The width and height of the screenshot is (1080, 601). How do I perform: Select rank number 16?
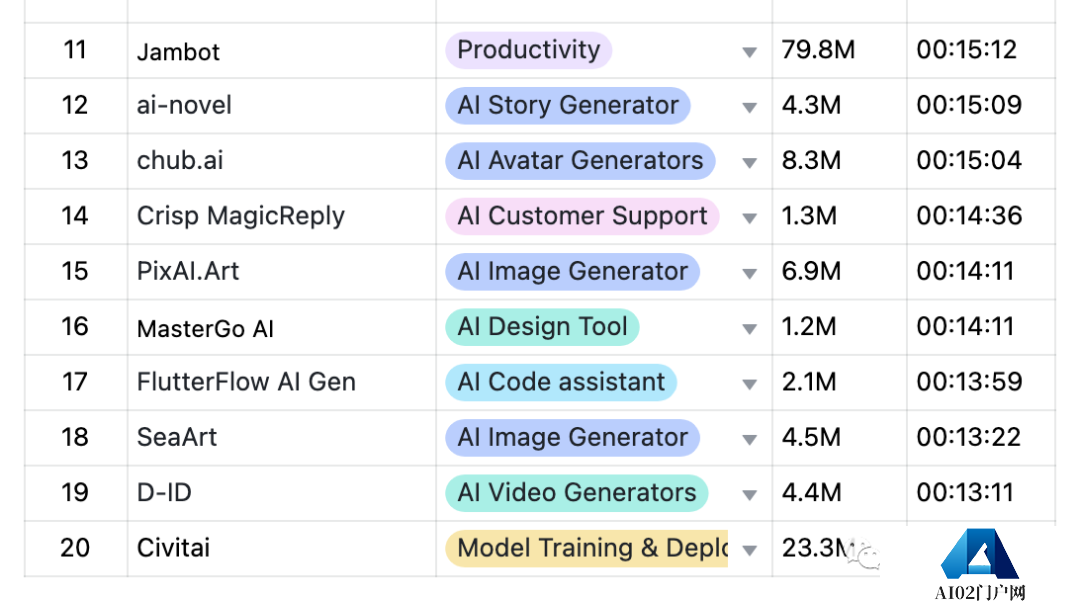(75, 326)
